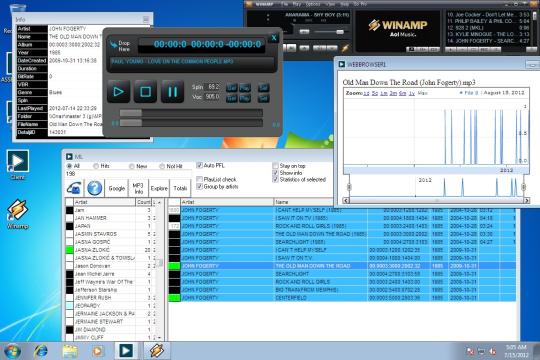This screenshot has height=360, width=540.
Task: Click the upper position slider in the PFL player
Action: (191, 113)
